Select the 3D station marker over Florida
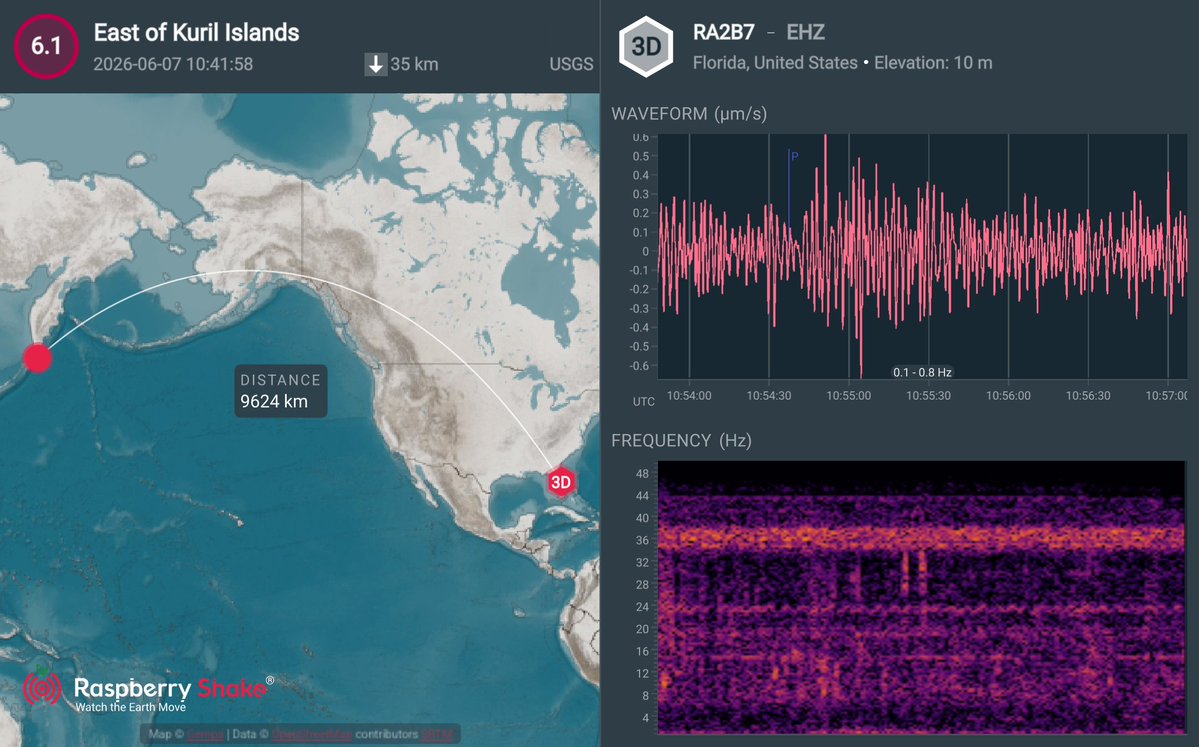Image resolution: width=1199 pixels, height=747 pixels. click(x=561, y=482)
